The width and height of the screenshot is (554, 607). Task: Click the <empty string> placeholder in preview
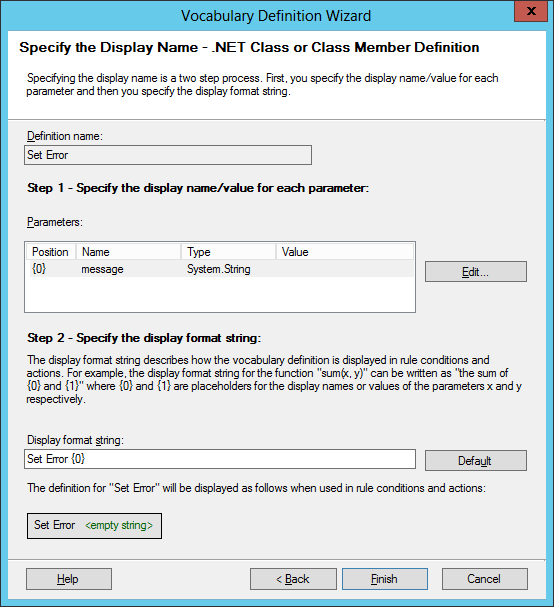coord(119,525)
